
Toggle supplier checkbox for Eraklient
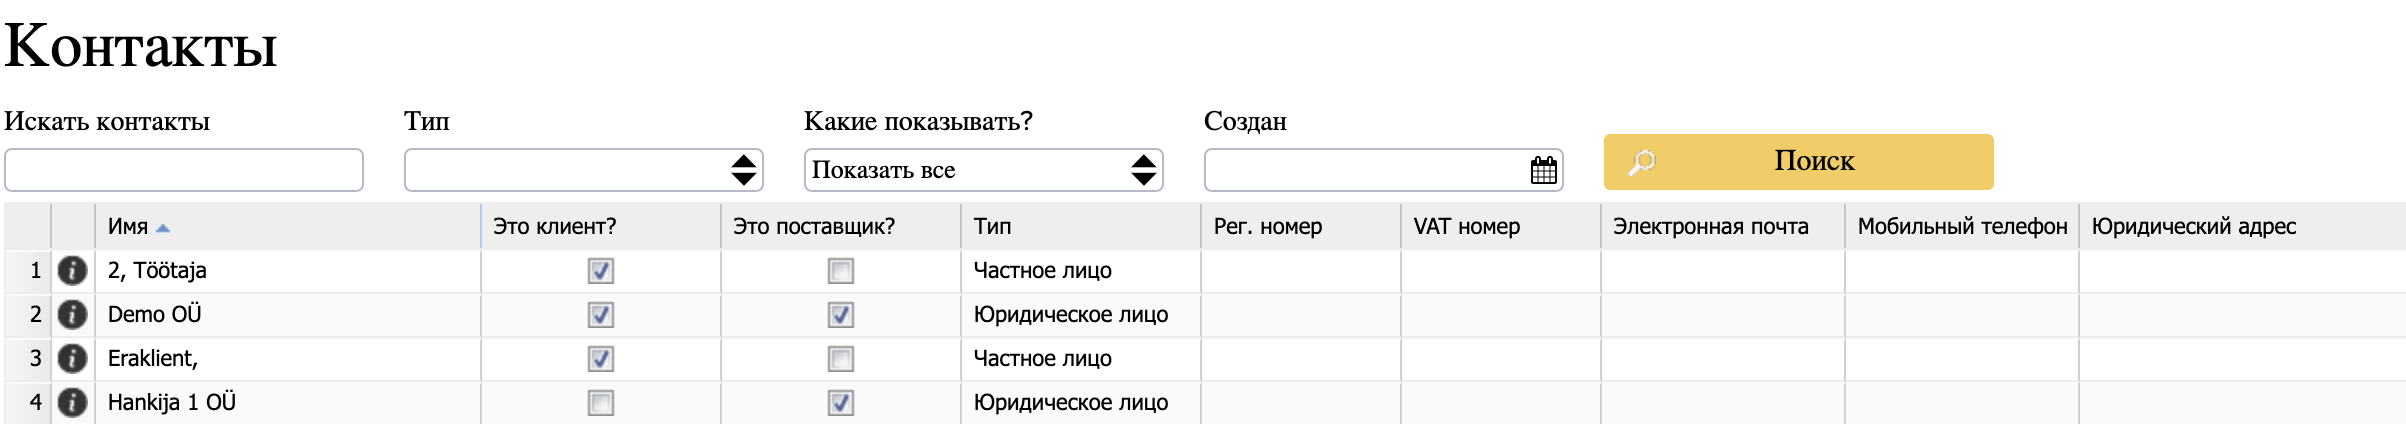(840, 359)
